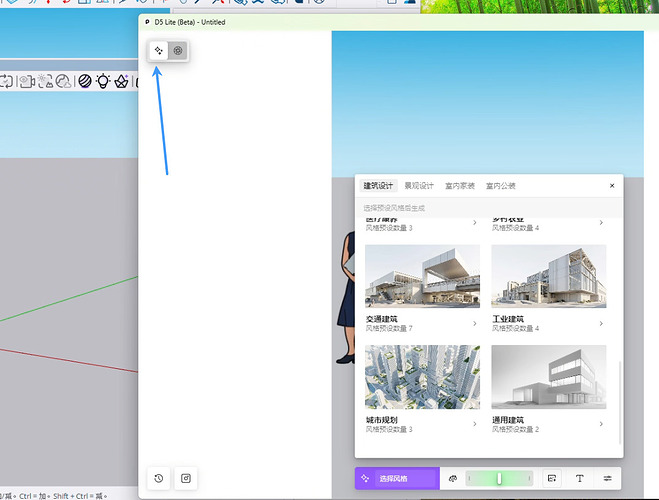Switch to the circular render mode icon
The image size is (659, 500).
tap(177, 50)
